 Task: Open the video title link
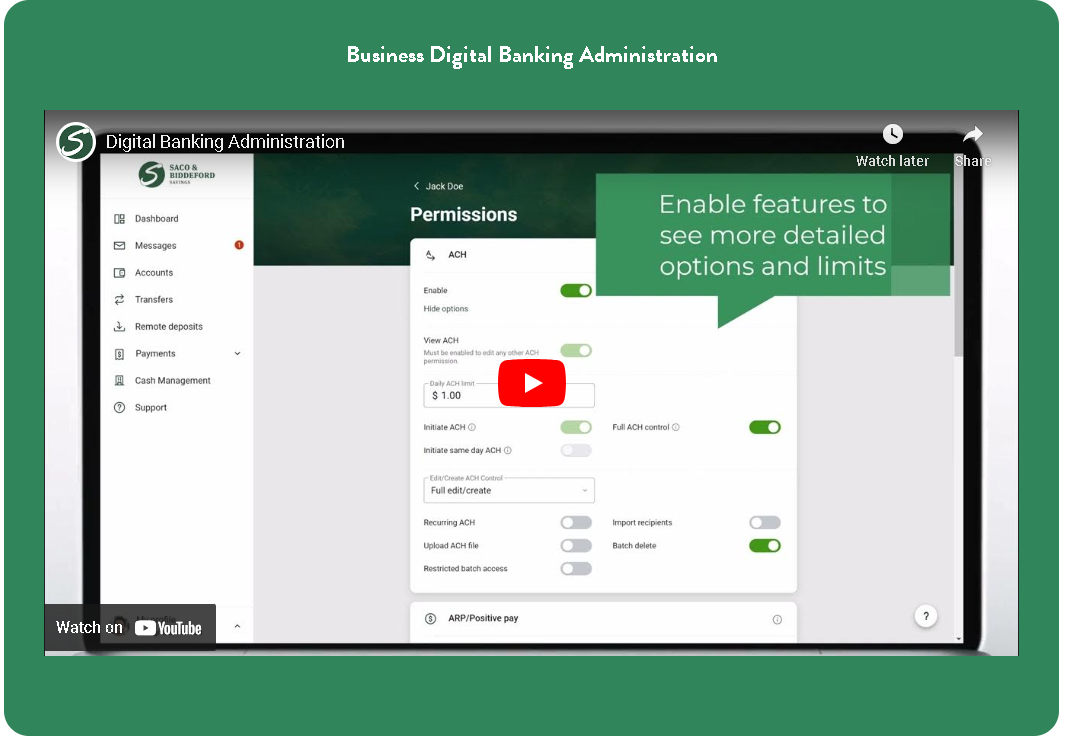click(x=225, y=141)
